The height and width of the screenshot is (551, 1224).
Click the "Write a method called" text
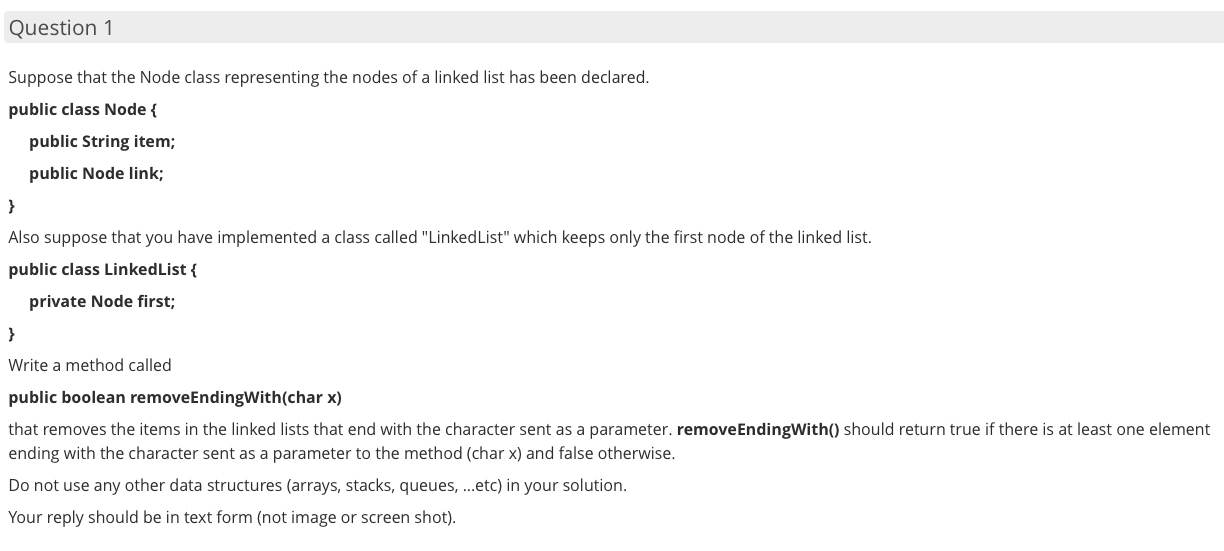click(x=90, y=365)
